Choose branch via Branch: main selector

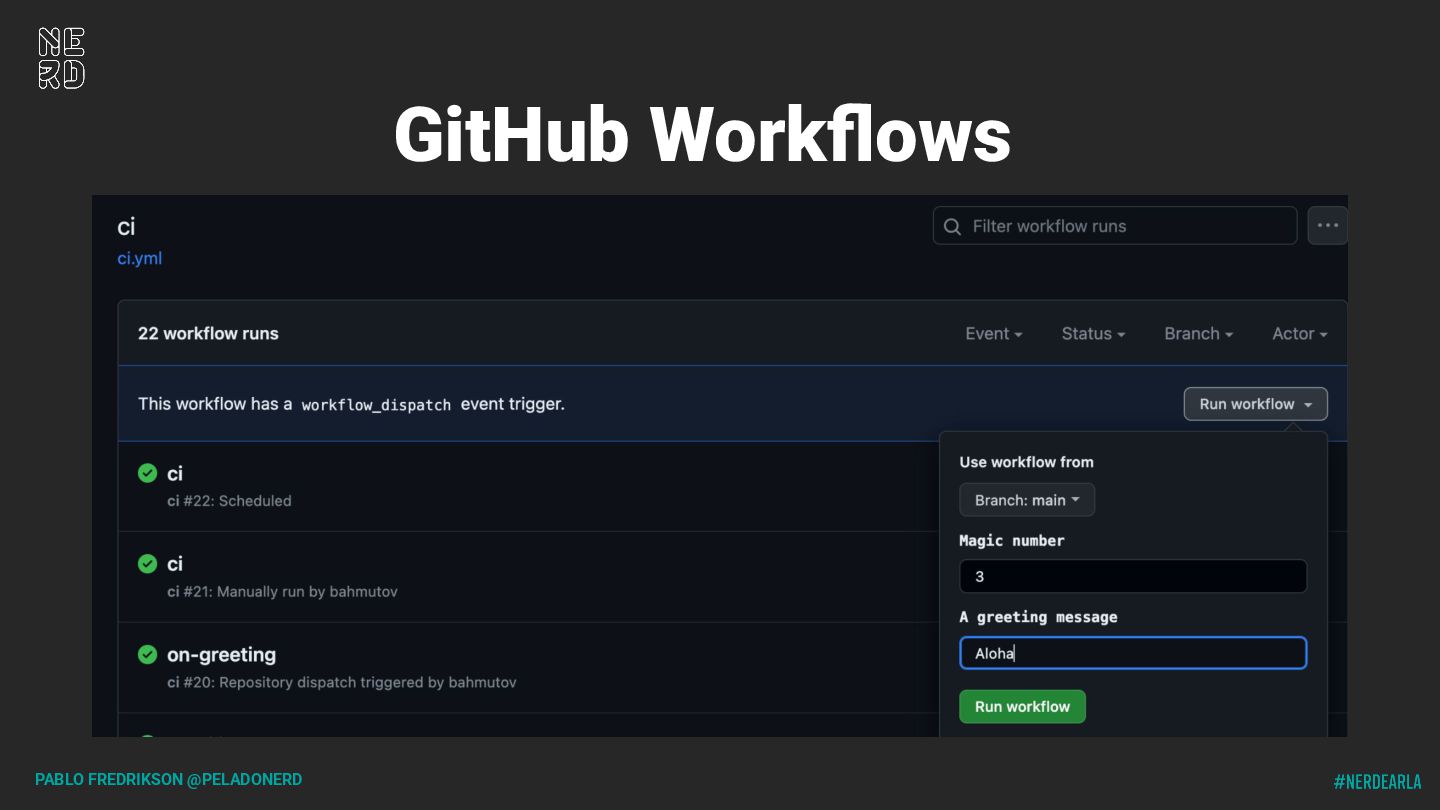[x=1027, y=500]
